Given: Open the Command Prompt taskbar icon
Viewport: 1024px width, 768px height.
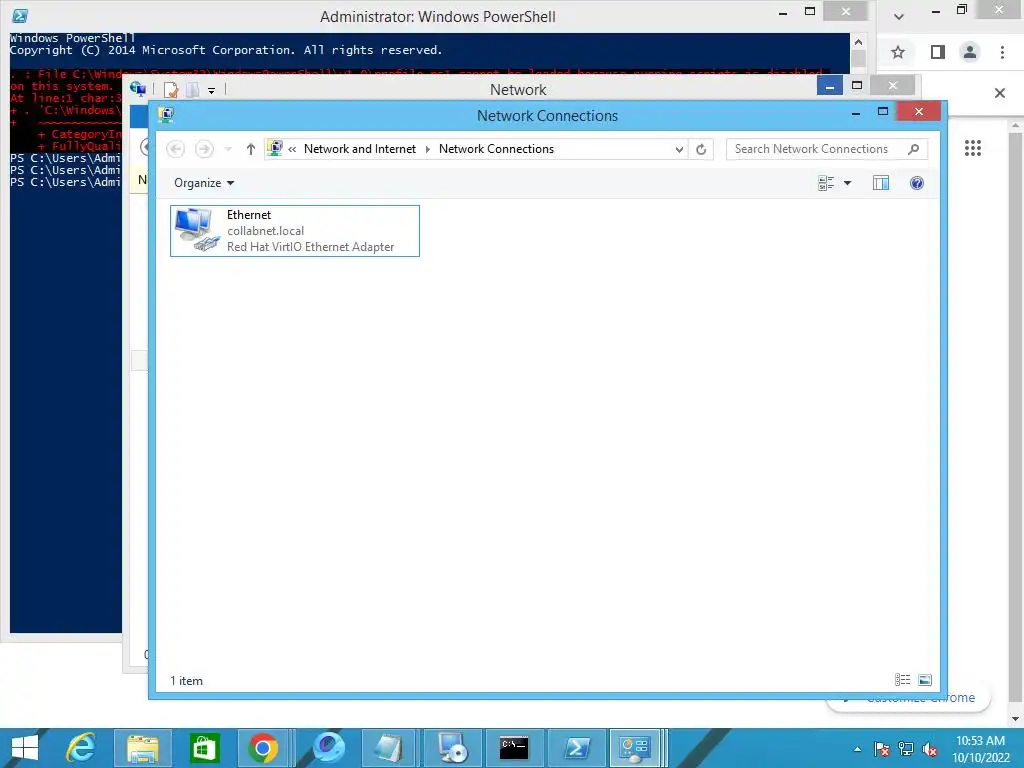Looking at the screenshot, I should tap(514, 748).
